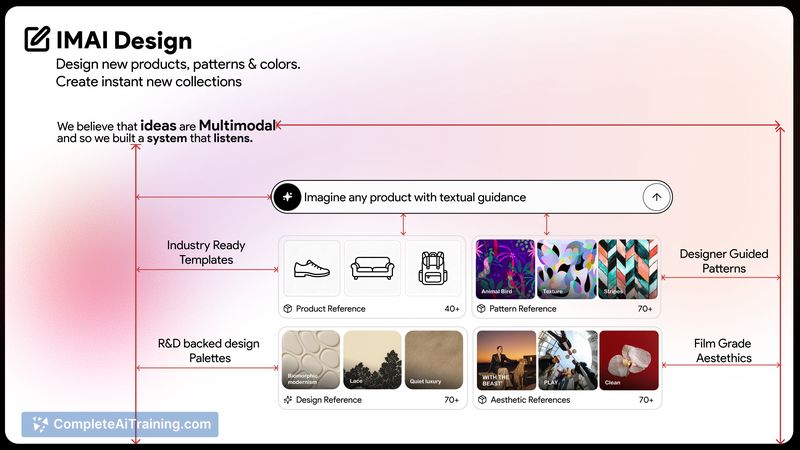This screenshot has height=450, width=800.
Task: Open the 'With the Beast' aesthetic thumbnail
Action: coord(505,360)
